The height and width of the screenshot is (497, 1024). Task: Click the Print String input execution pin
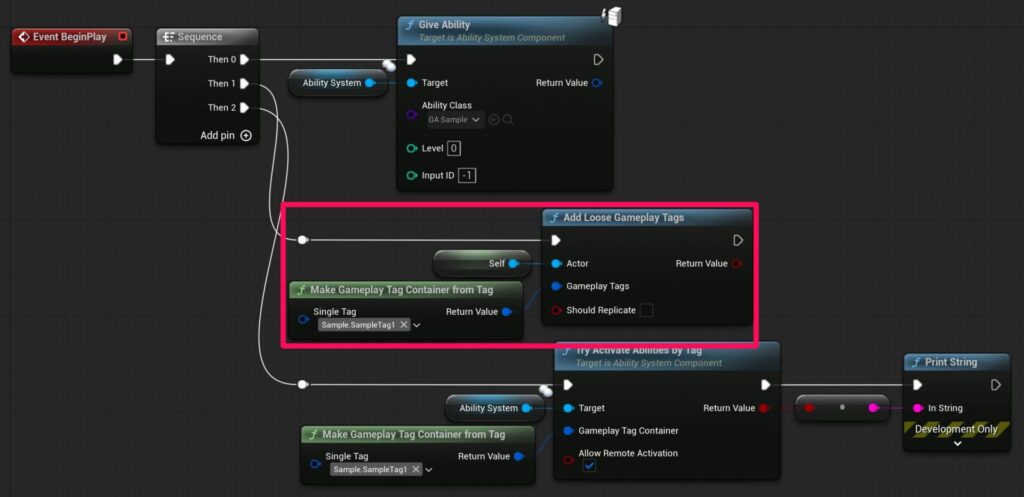(x=917, y=385)
